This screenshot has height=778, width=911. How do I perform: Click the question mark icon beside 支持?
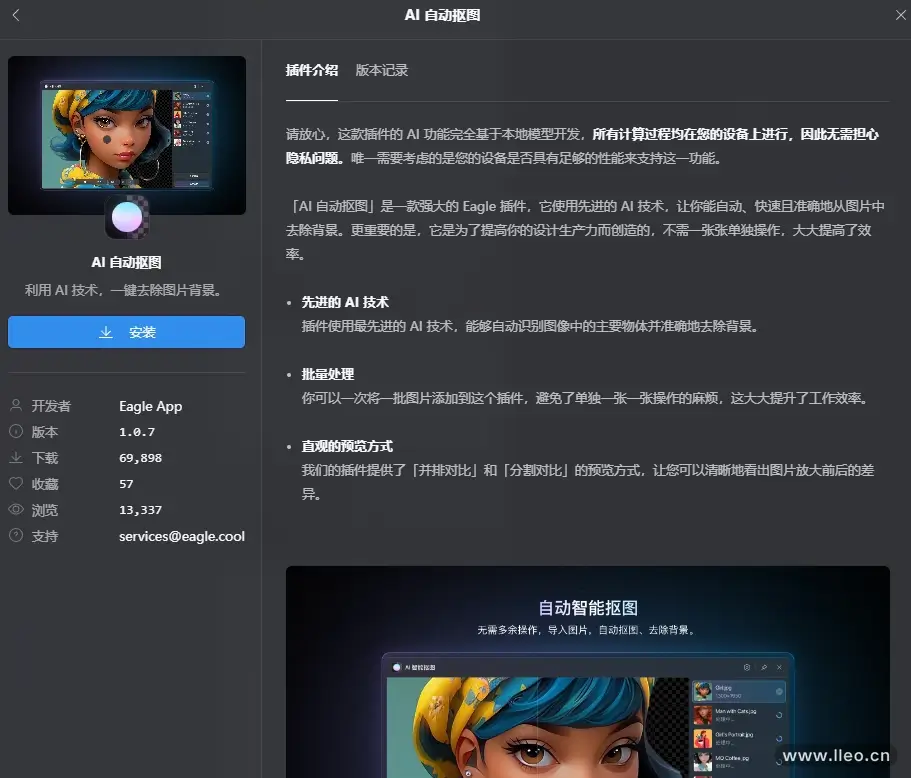point(16,536)
